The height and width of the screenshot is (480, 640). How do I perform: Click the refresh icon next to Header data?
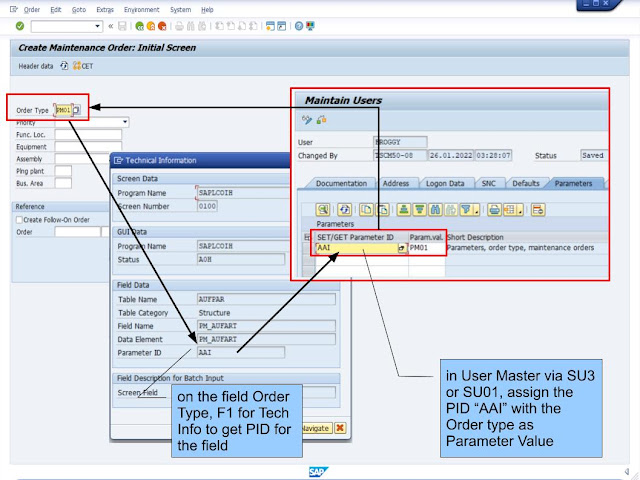pos(64,66)
